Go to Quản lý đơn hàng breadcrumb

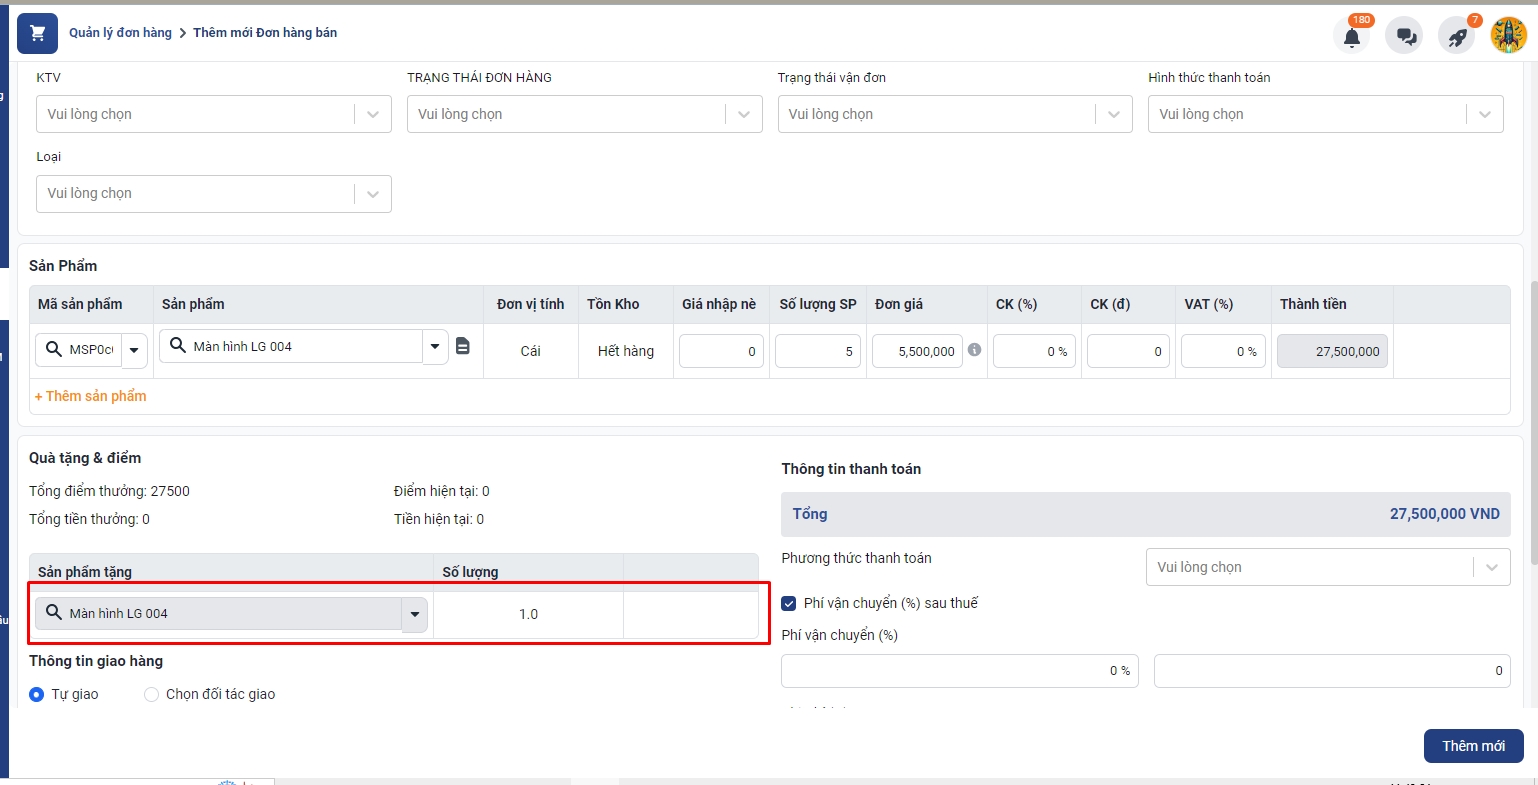tap(120, 33)
